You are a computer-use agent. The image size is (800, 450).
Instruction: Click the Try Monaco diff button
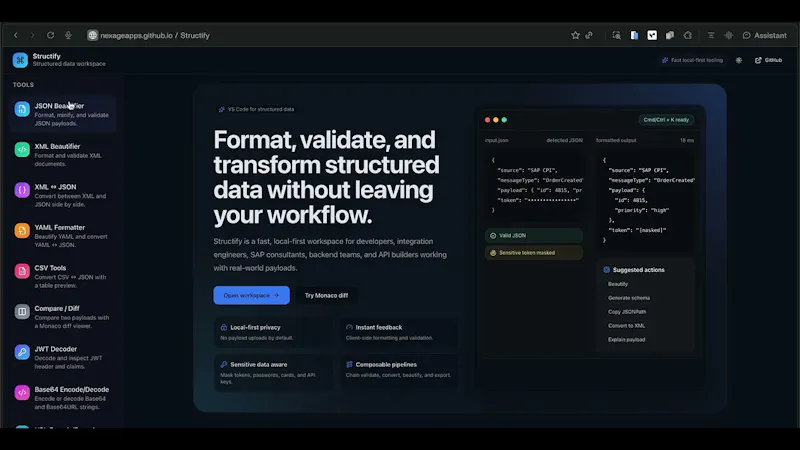327,295
